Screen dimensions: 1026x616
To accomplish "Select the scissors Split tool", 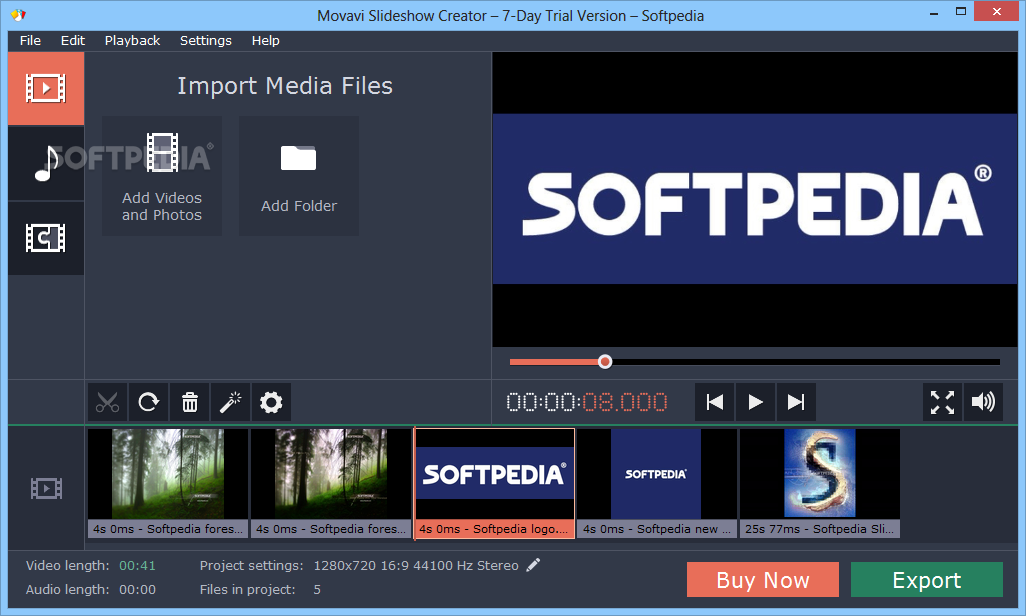I will point(107,402).
